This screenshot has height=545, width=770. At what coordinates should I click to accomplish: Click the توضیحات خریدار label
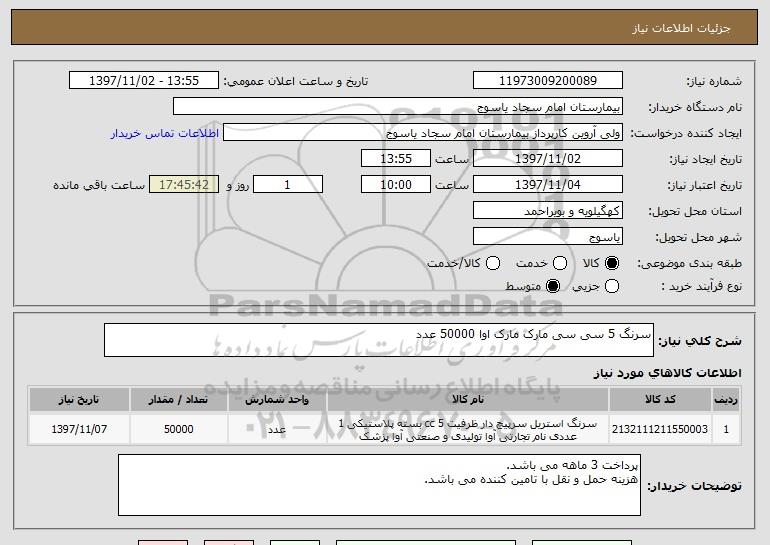pos(694,486)
